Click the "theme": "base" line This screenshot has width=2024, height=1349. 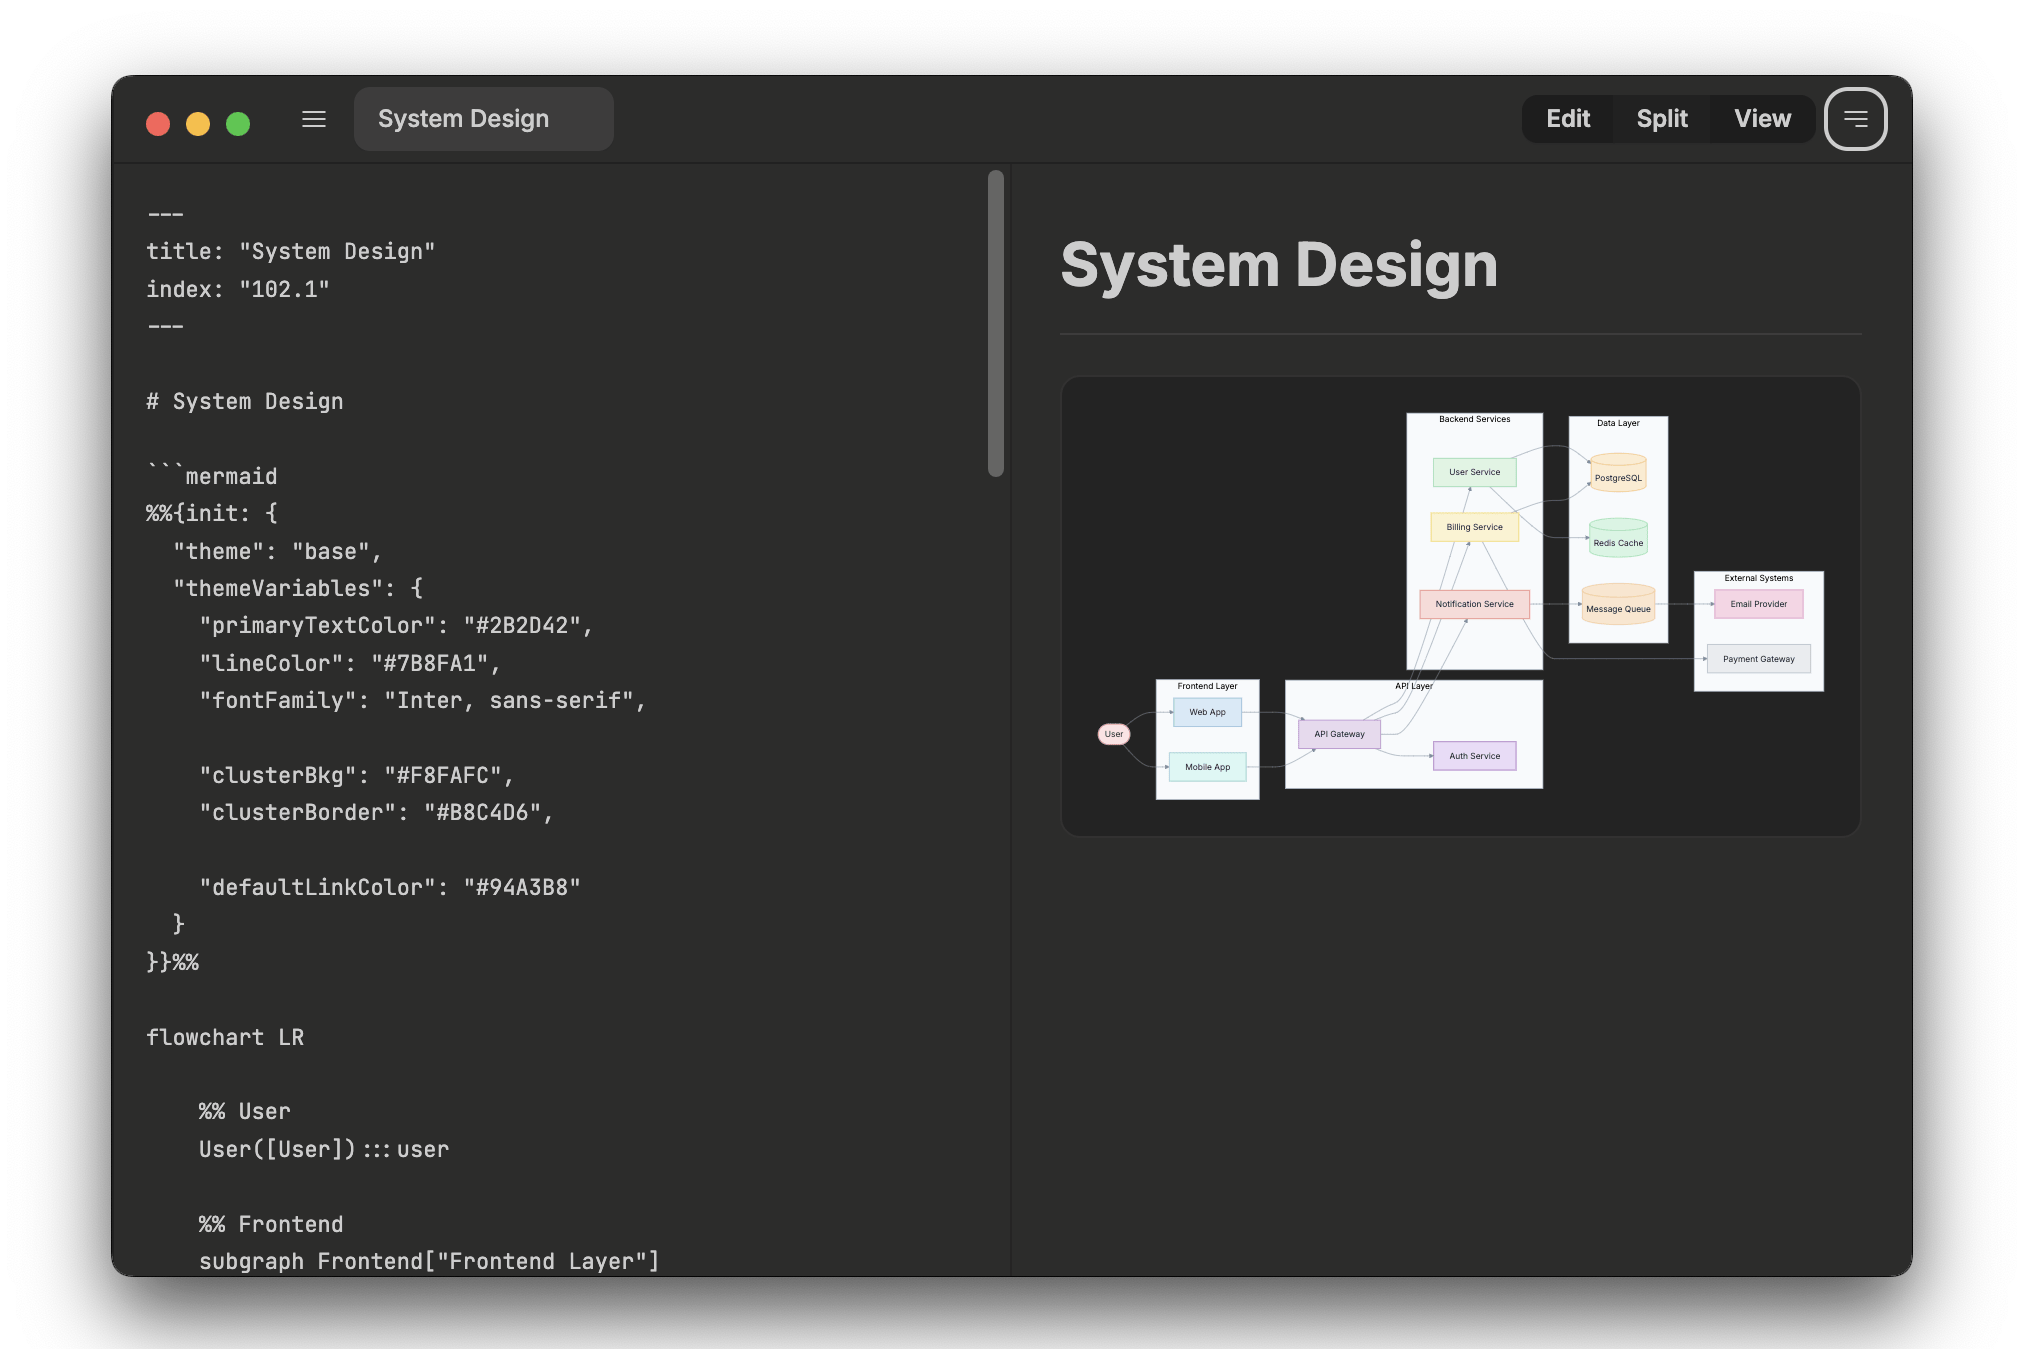coord(277,552)
